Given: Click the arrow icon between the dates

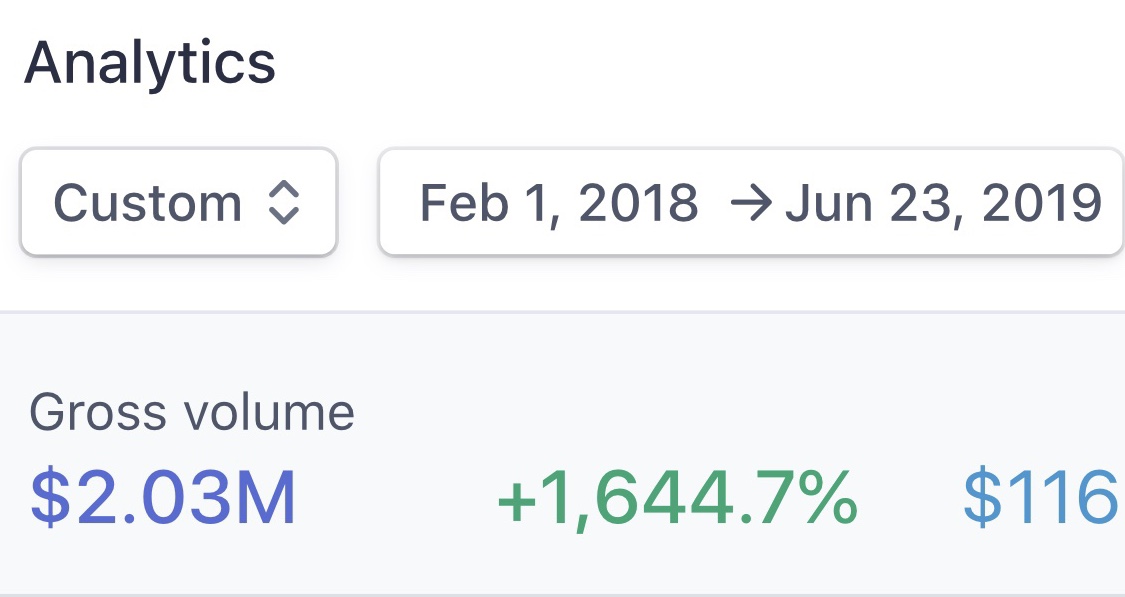Looking at the screenshot, I should pyautogui.click(x=750, y=203).
